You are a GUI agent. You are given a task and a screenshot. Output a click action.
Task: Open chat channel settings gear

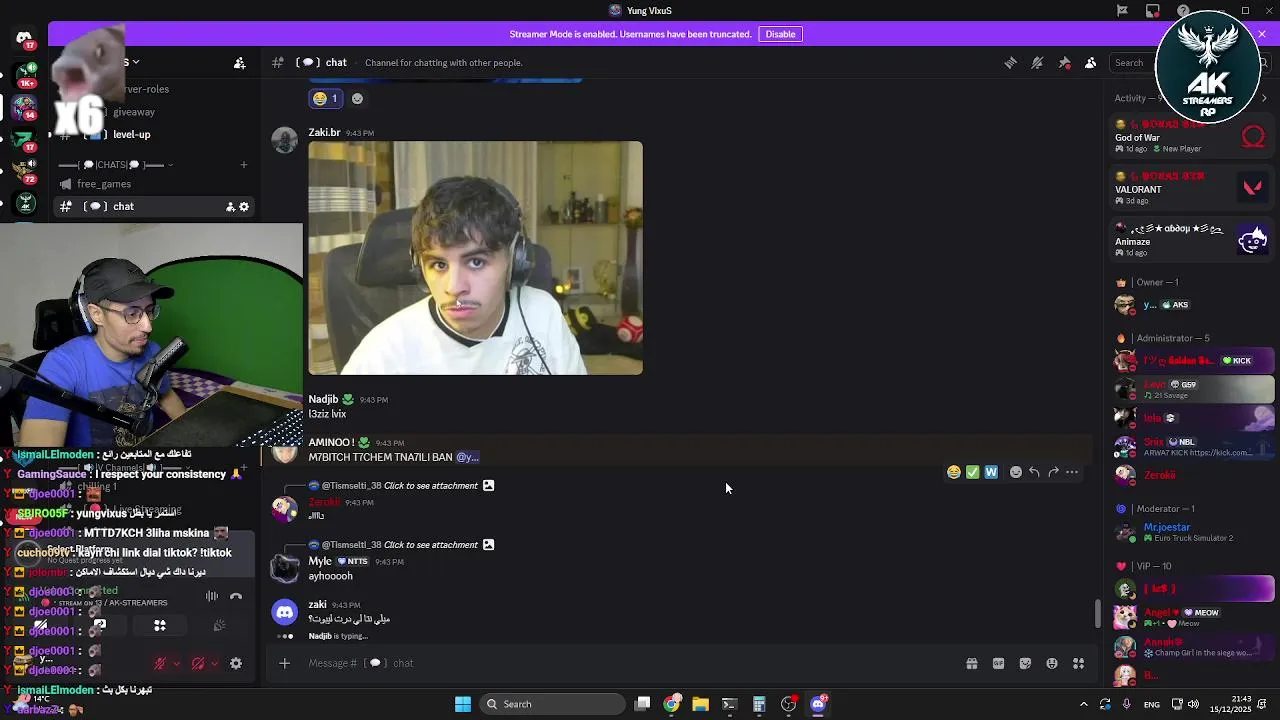[x=244, y=207]
